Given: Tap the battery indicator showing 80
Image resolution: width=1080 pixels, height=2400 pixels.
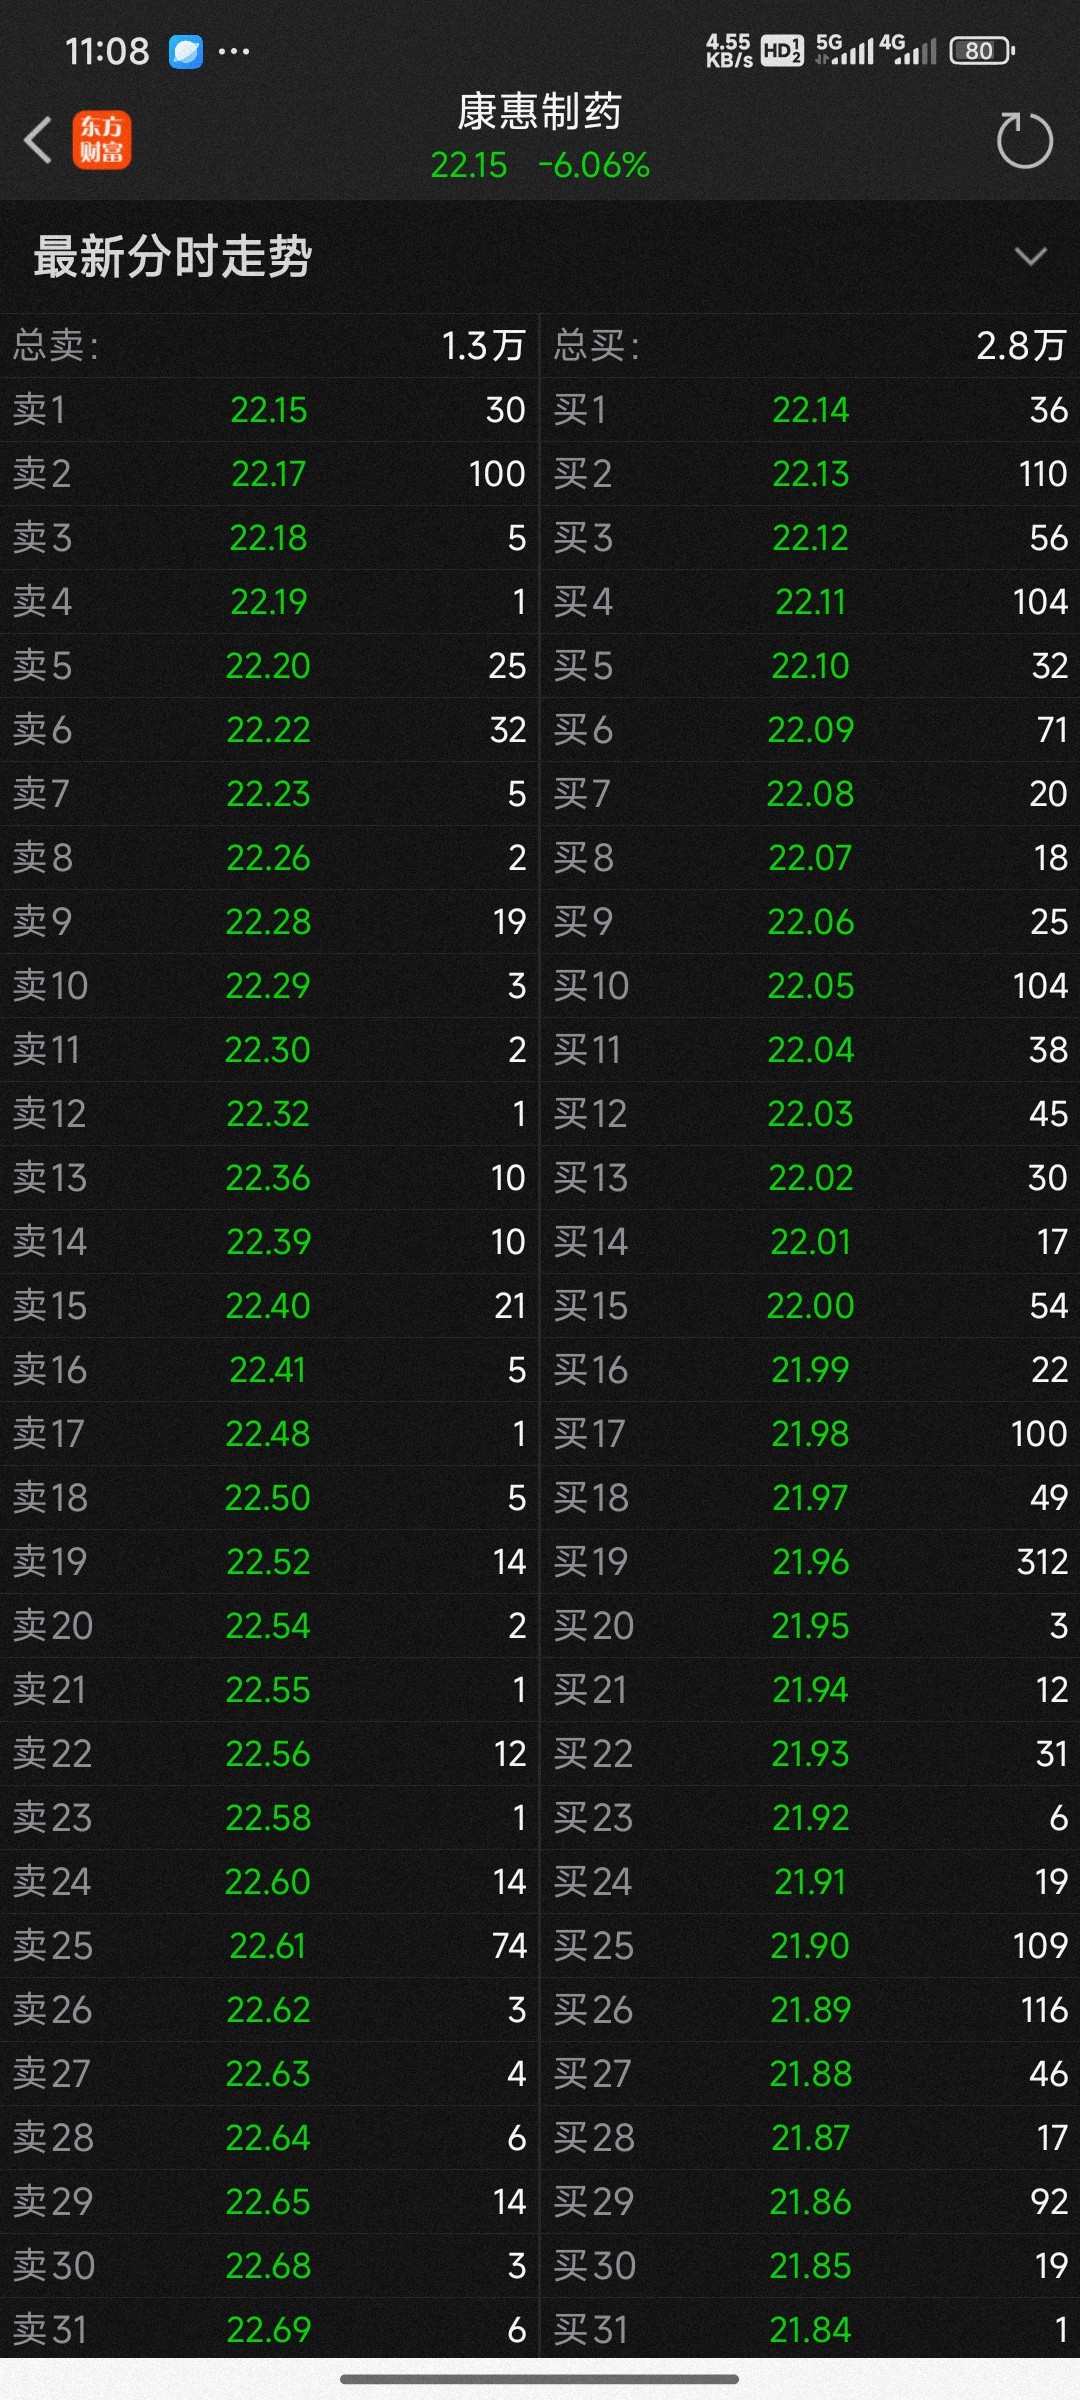Looking at the screenshot, I should [982, 51].
